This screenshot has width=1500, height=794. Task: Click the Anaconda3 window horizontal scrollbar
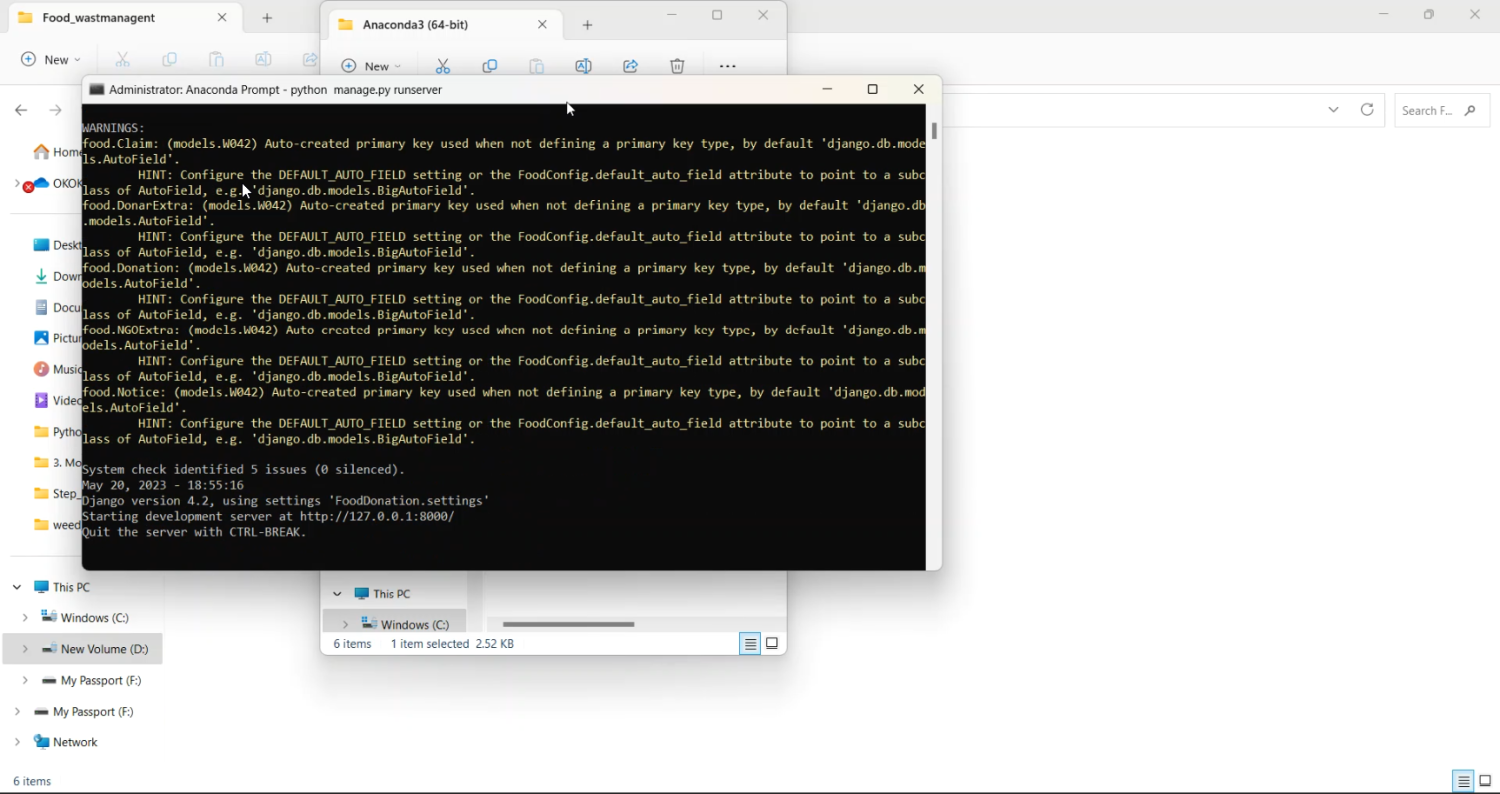[568, 624]
